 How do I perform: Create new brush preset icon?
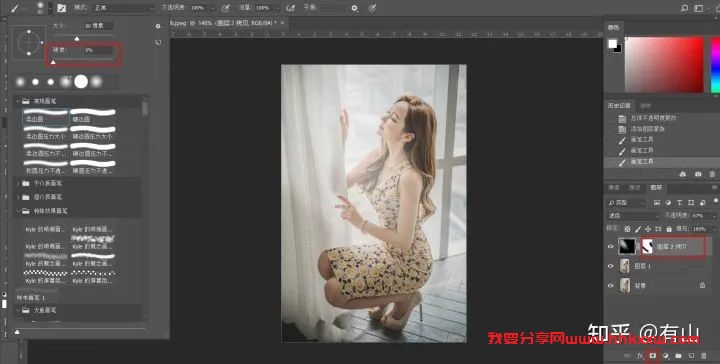tap(158, 42)
